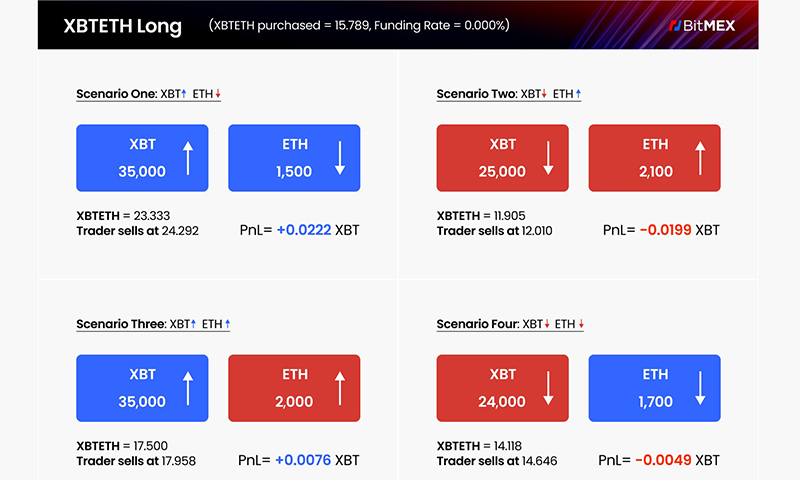Screen dimensions: 800x480
Task: Click the red XBT 24,000 box
Action: [x=503, y=388]
